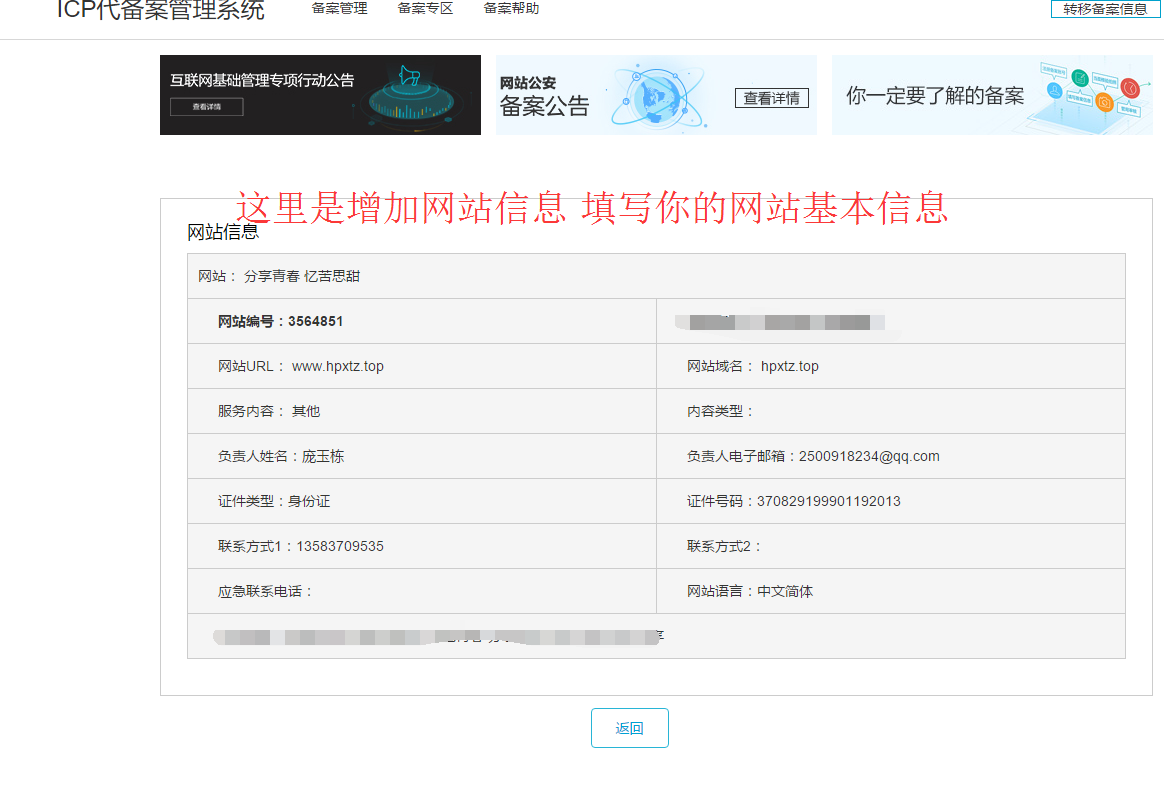Click 查看详情 in 网站公安备案公告 banner
This screenshot has height=786, width=1164.
point(771,98)
